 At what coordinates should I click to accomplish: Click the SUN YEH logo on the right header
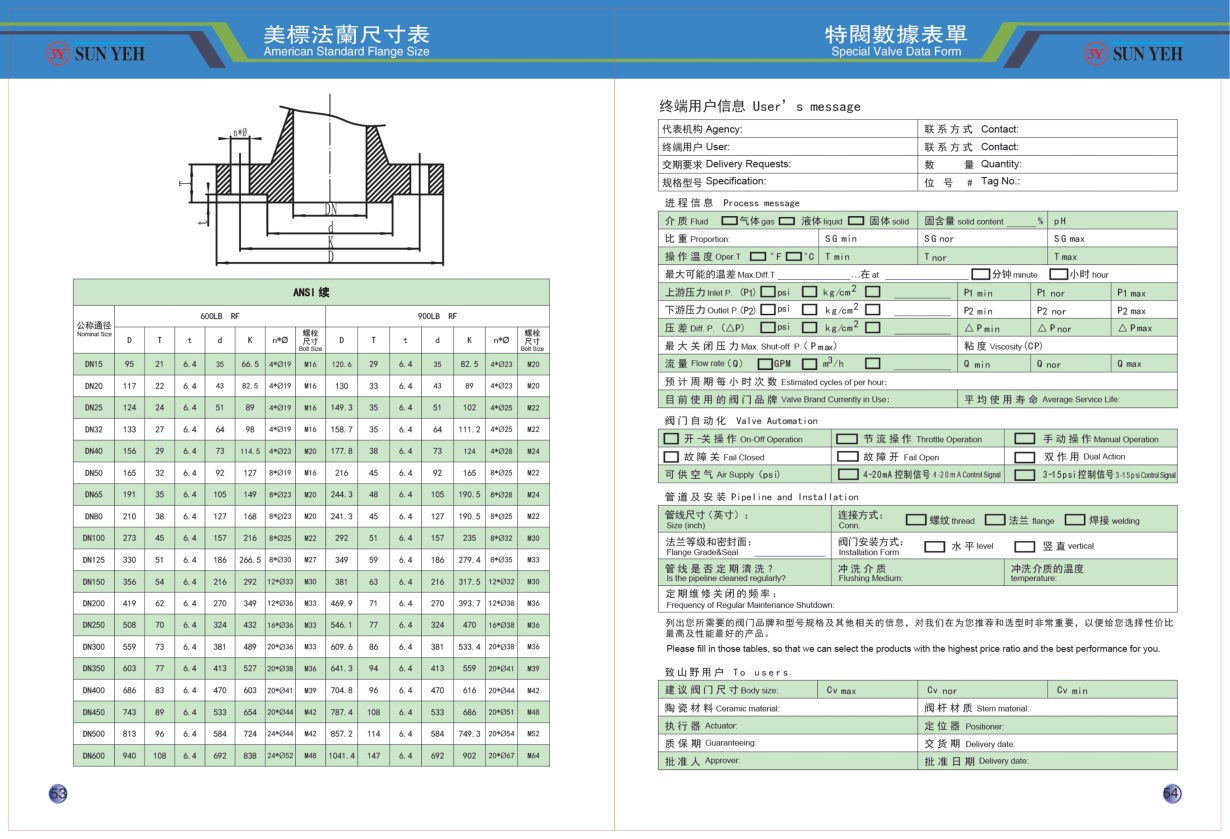click(1134, 53)
